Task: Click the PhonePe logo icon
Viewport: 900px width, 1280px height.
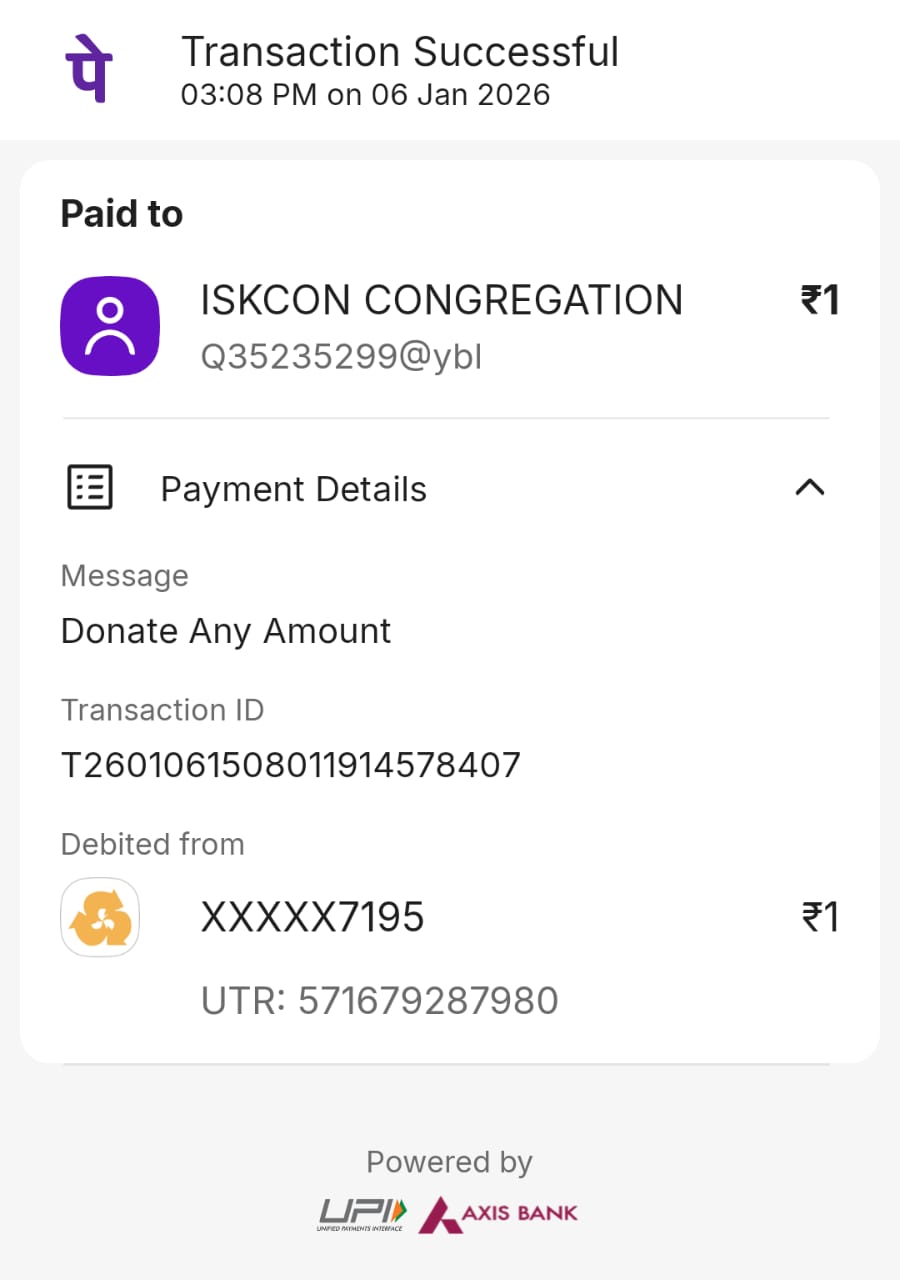Action: click(89, 68)
